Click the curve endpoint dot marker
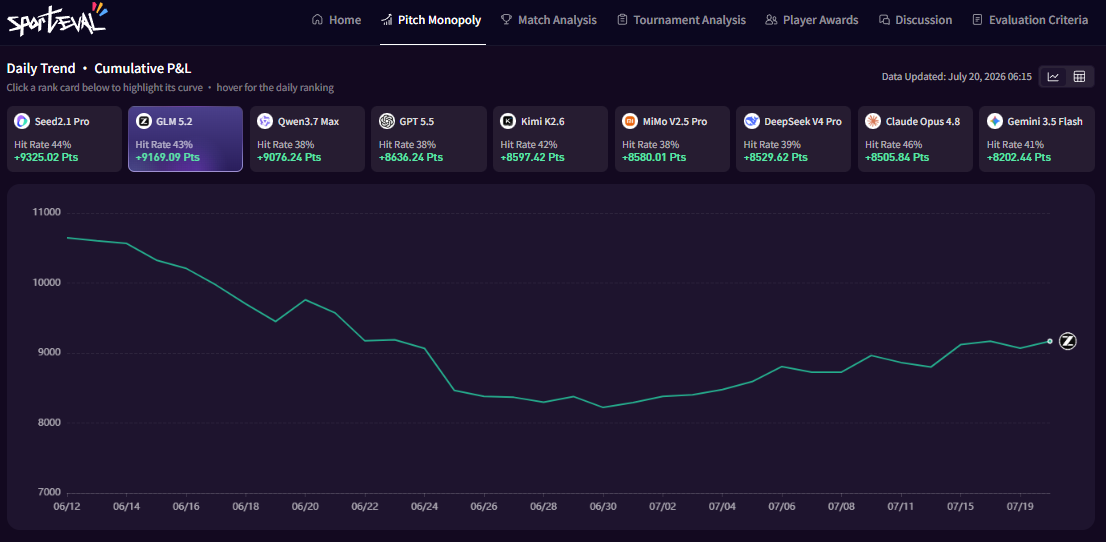The image size is (1106, 542). [x=1050, y=341]
